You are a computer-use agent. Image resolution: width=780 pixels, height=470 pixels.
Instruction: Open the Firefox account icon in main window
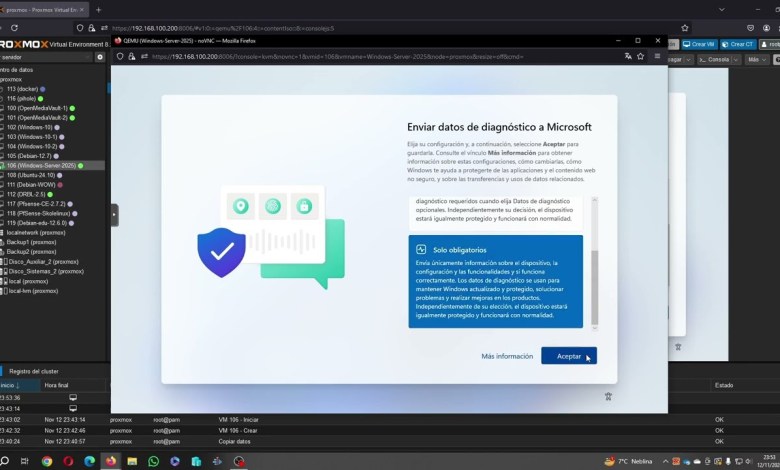767,28
